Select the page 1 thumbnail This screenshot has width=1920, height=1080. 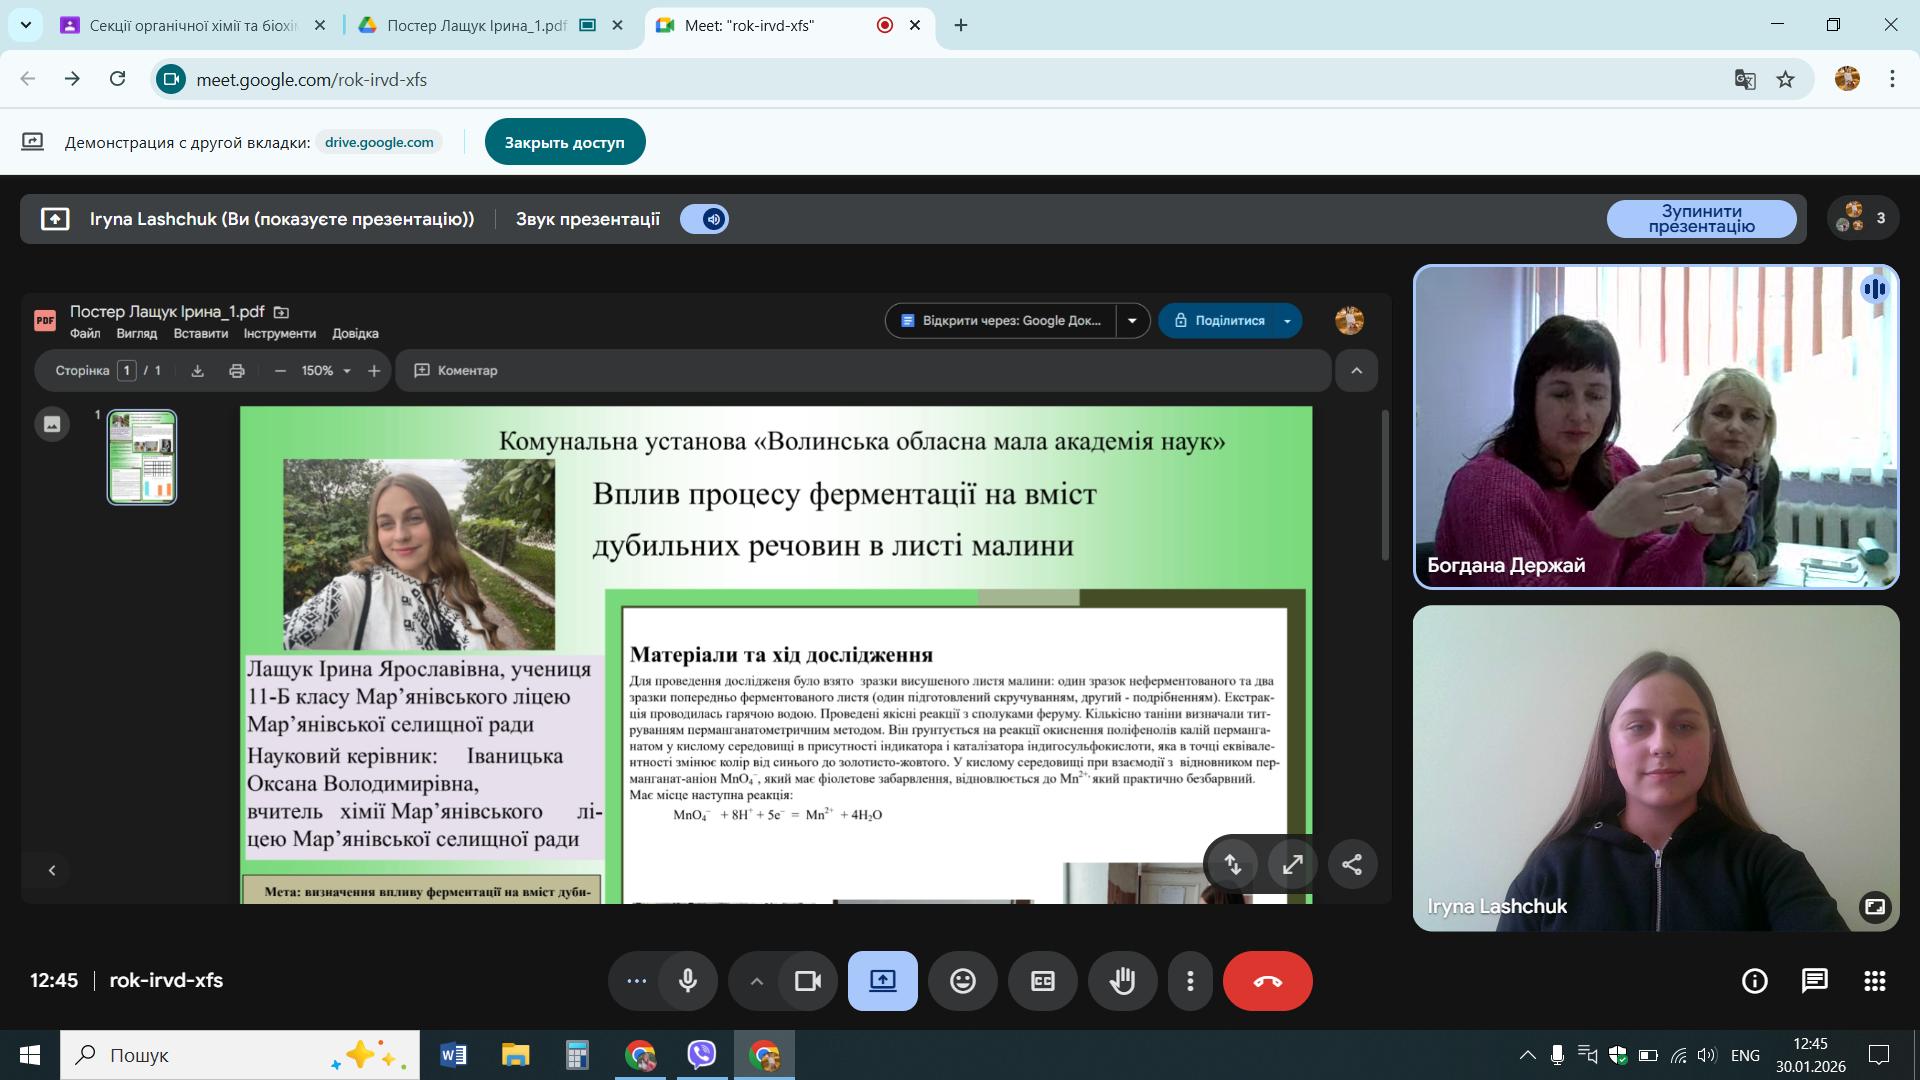pos(142,457)
